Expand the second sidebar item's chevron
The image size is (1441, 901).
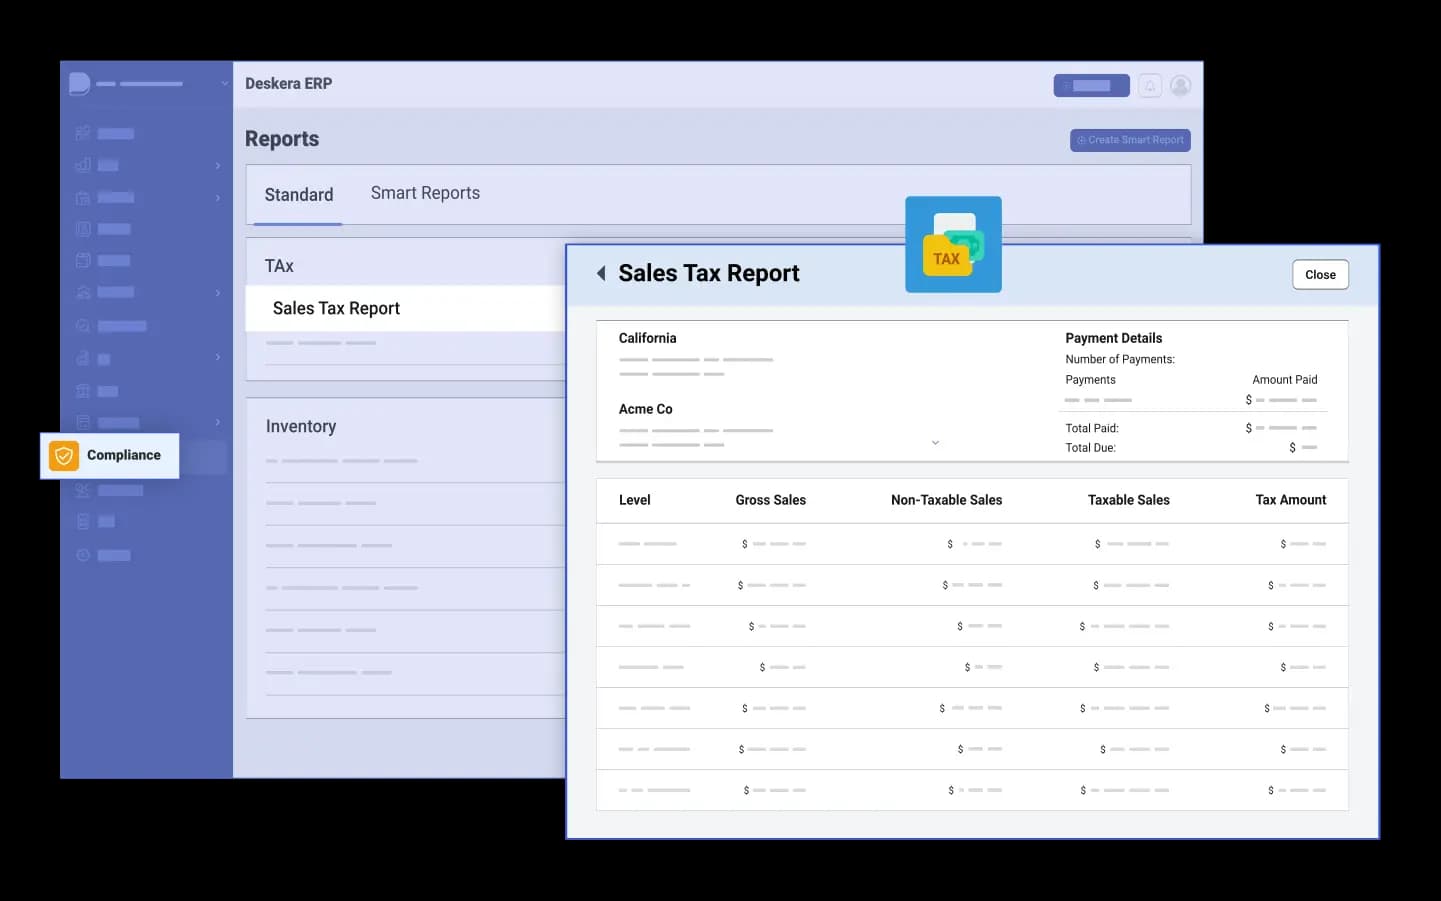pos(217,165)
